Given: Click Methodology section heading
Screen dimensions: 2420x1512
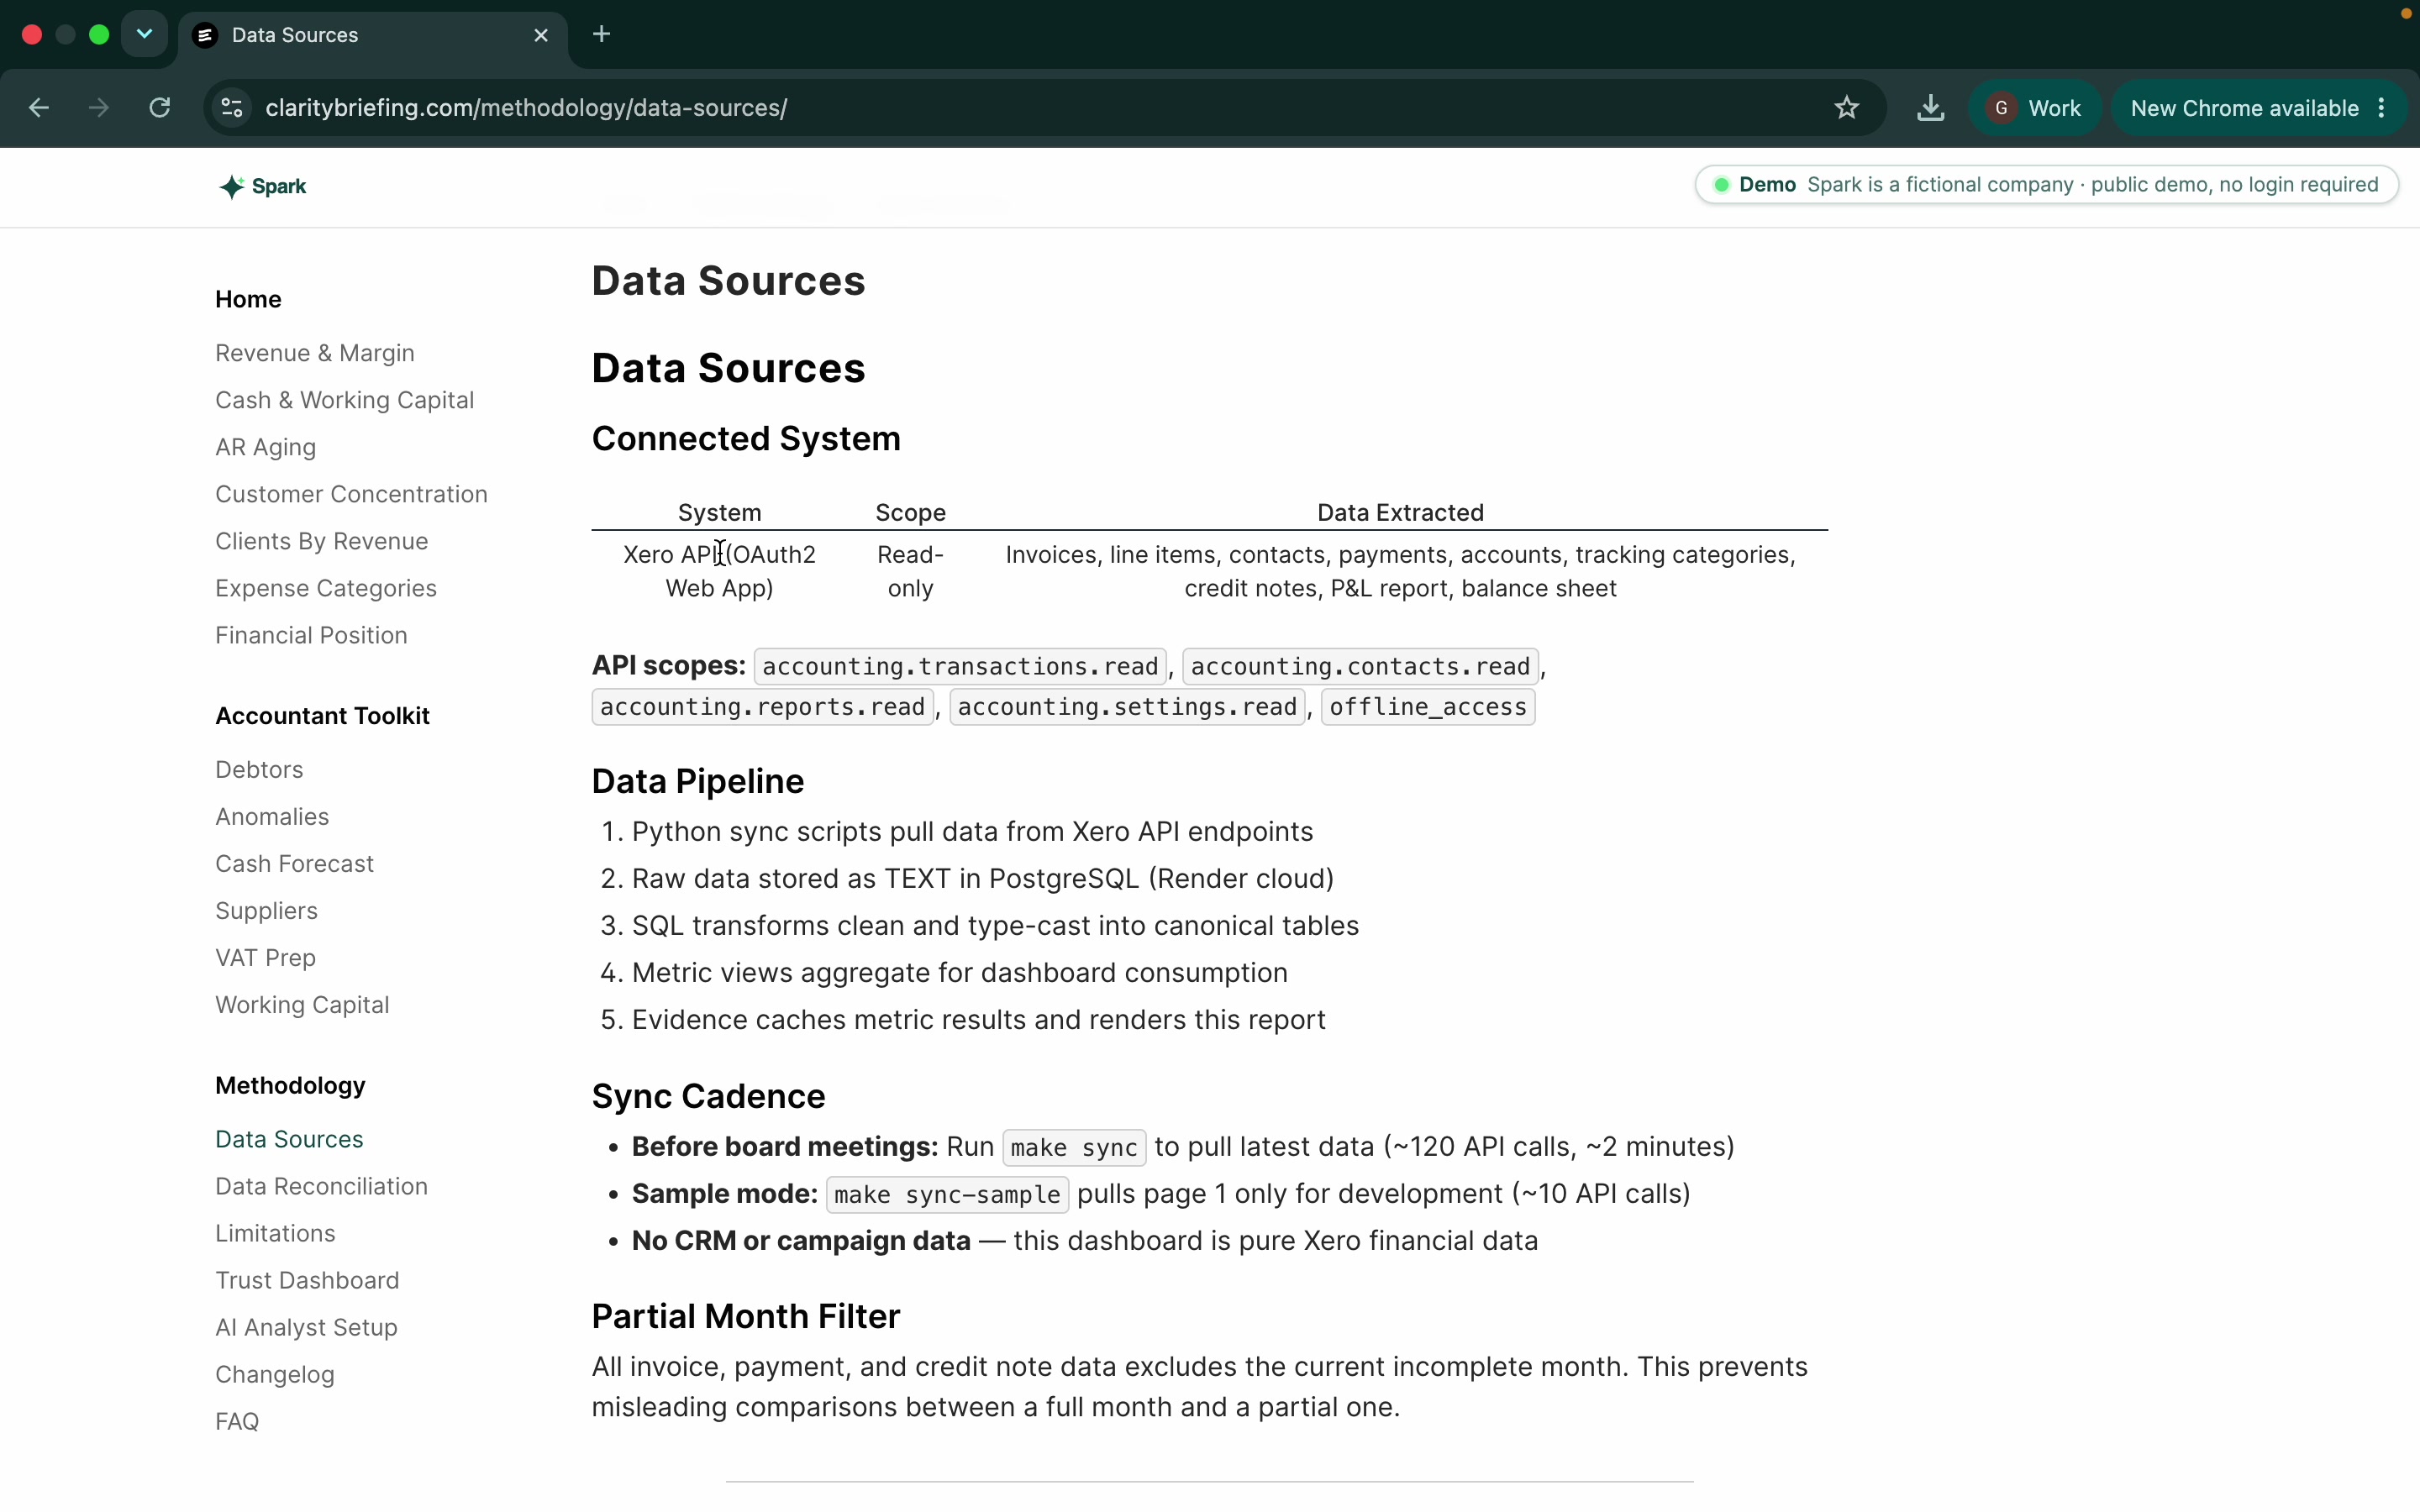Looking at the screenshot, I should pos(290,1086).
